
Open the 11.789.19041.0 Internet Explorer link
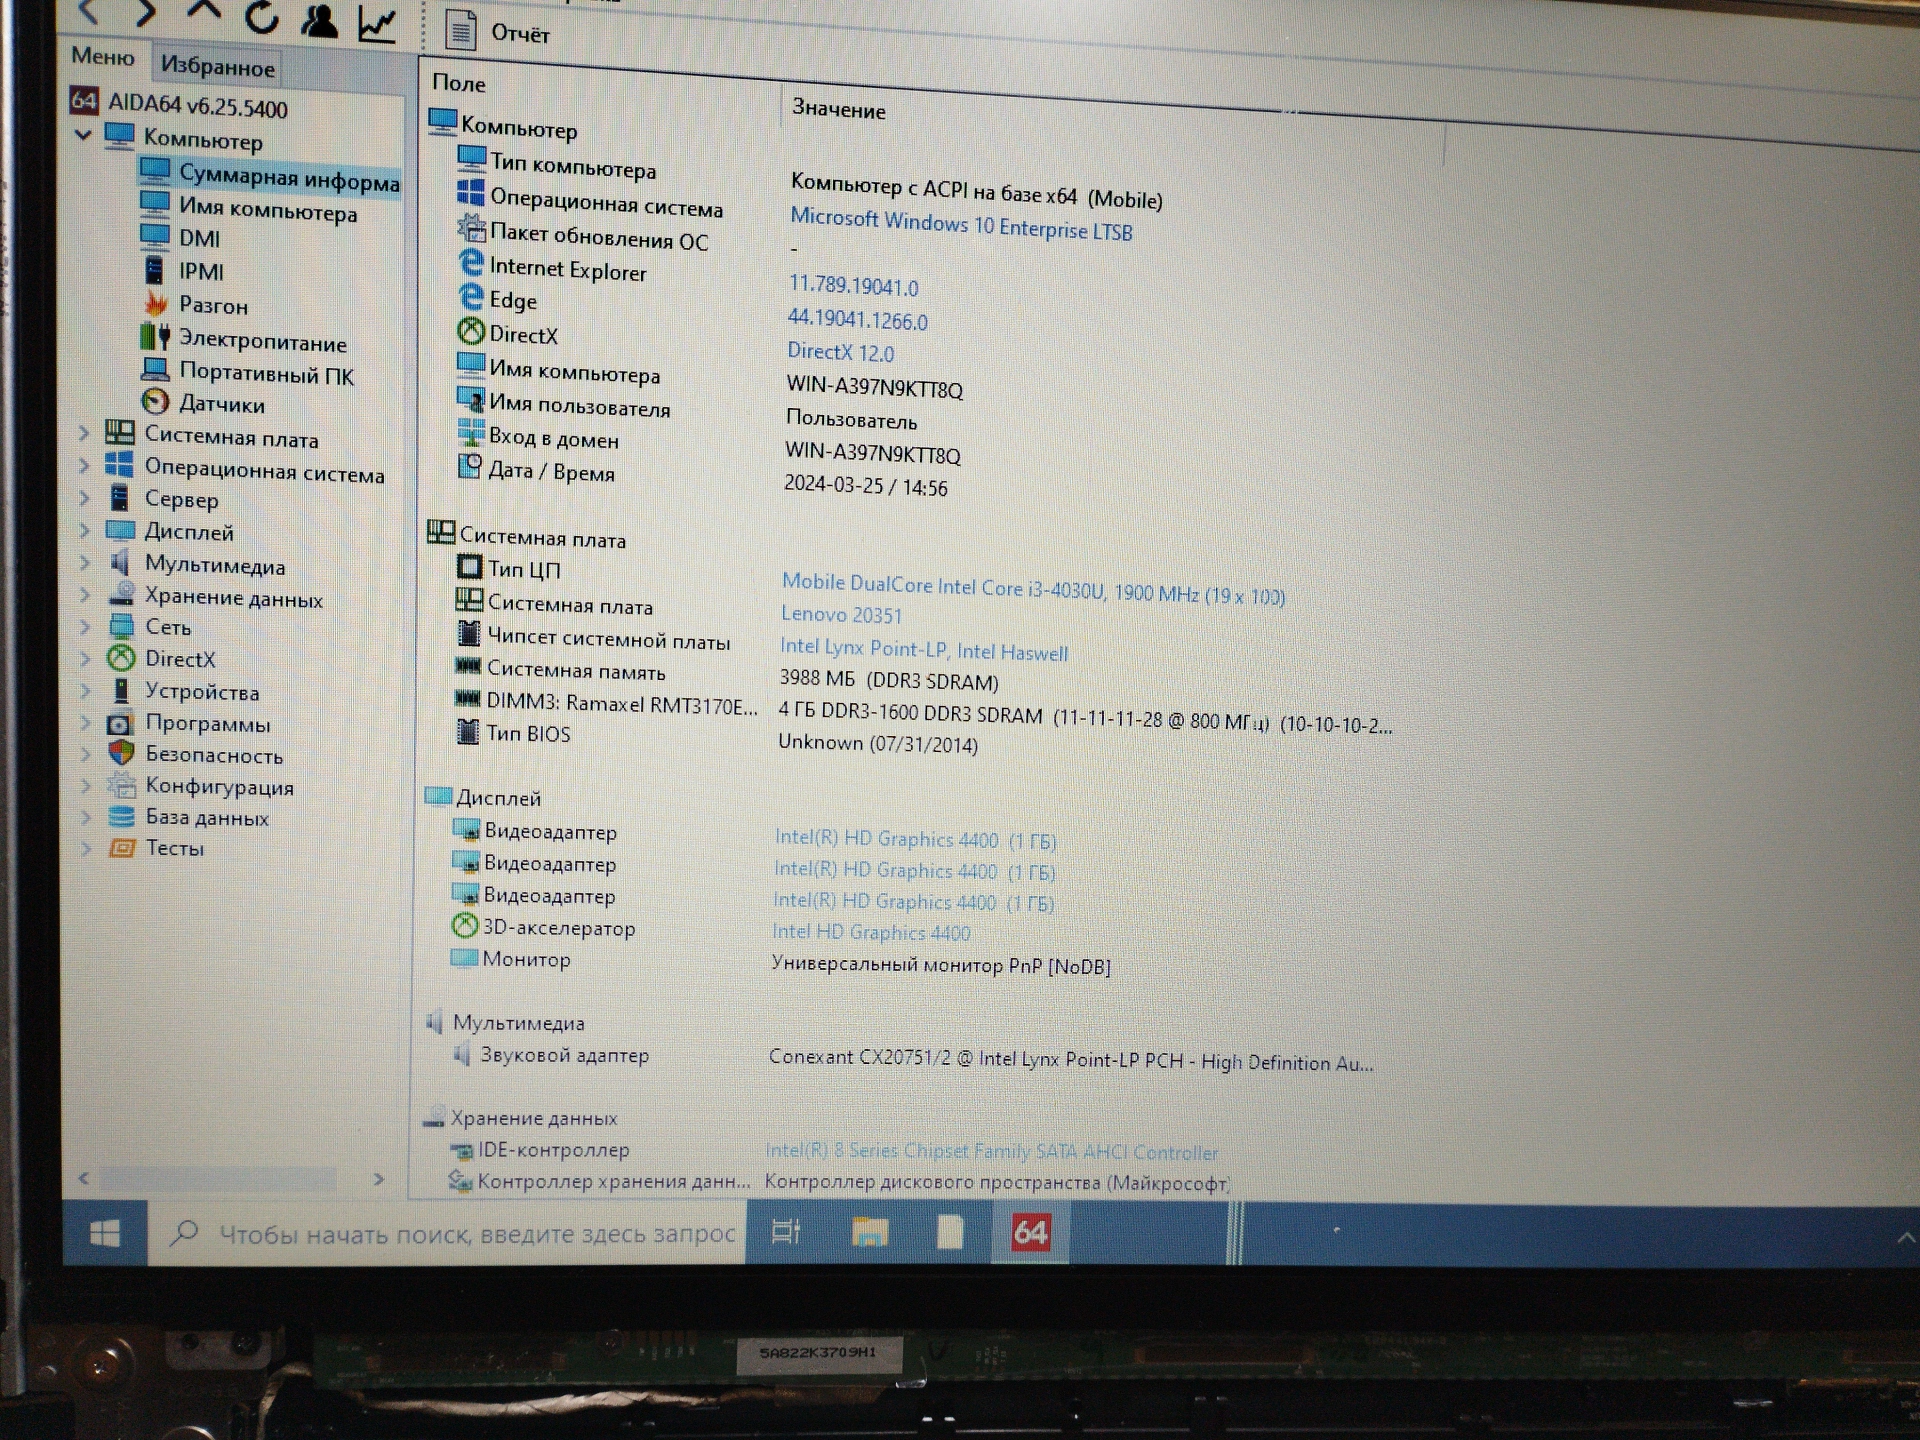pos(853,286)
